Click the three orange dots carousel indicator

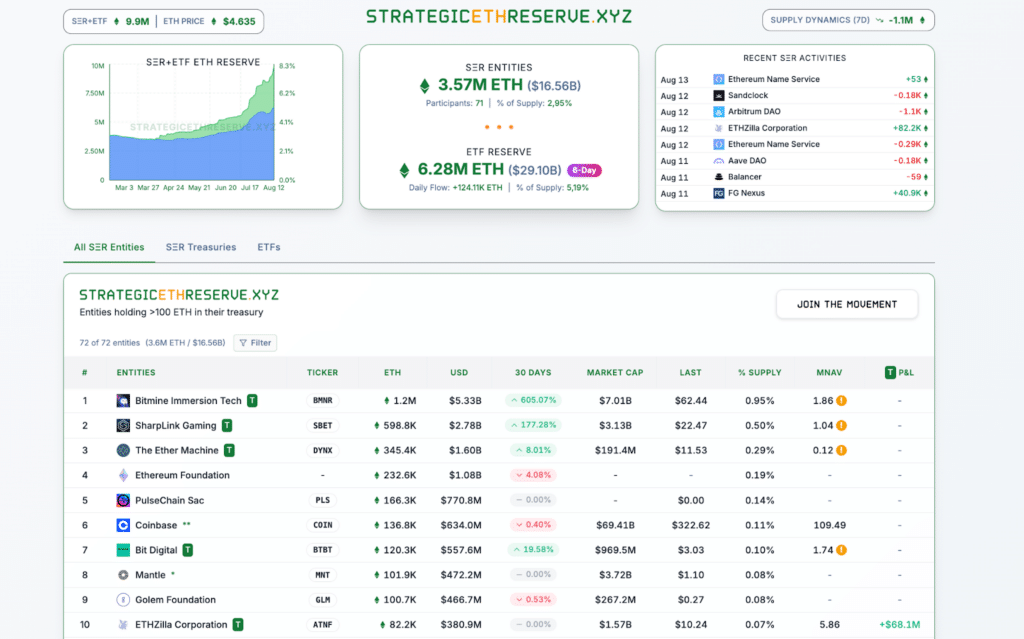pyautogui.click(x=499, y=127)
